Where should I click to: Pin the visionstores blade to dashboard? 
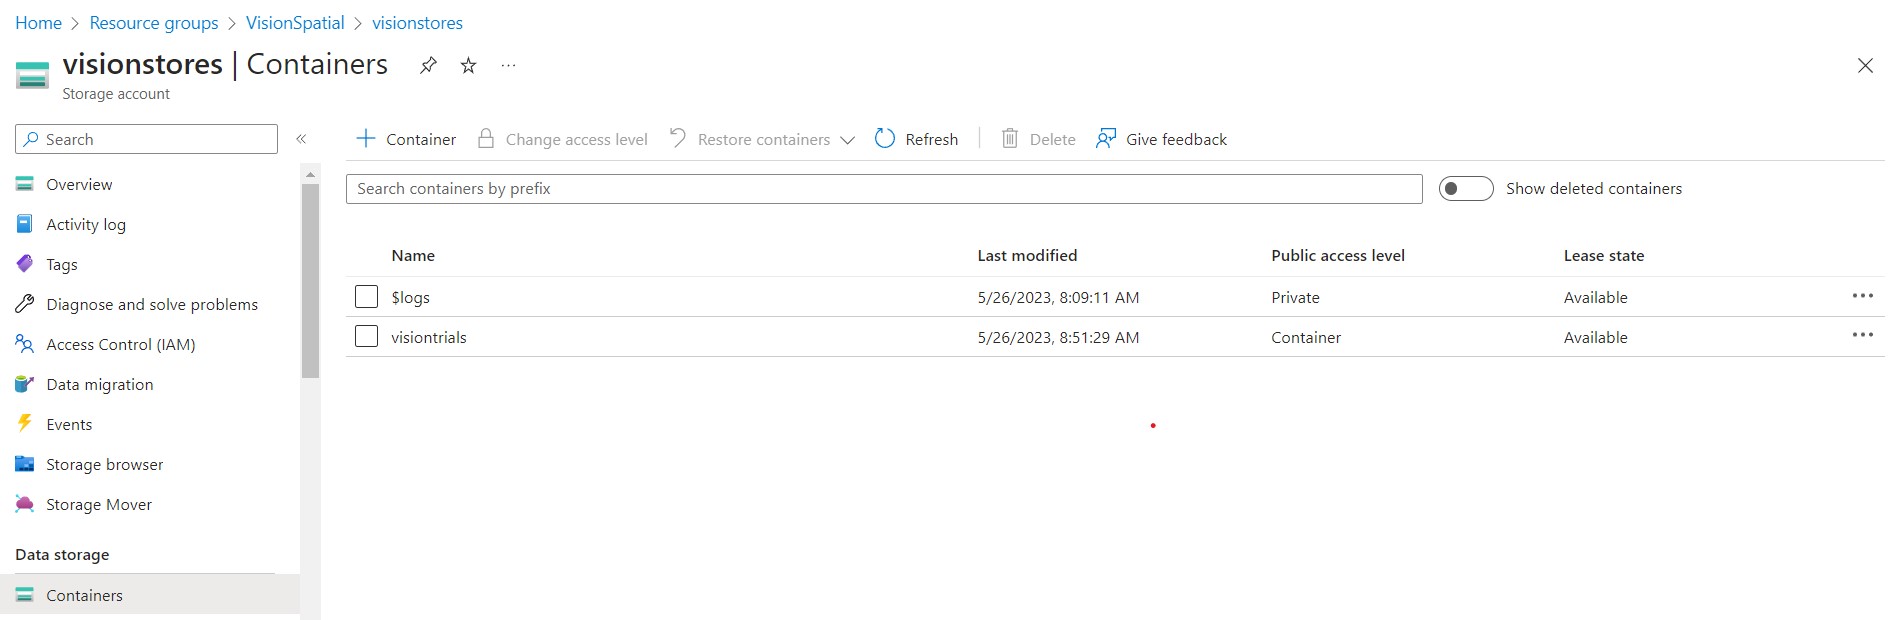[428, 66]
